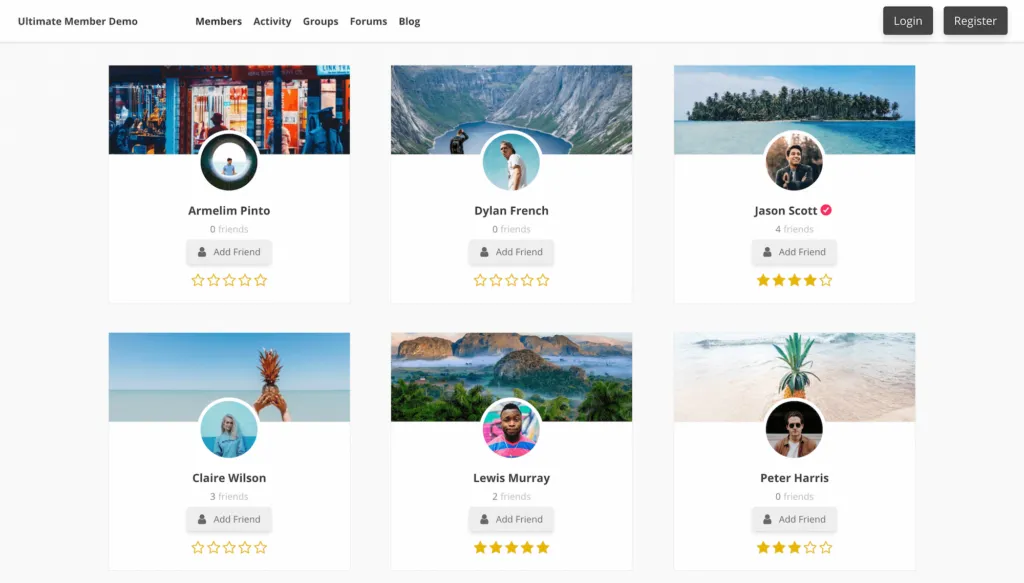Image resolution: width=1024 pixels, height=583 pixels.
Task: Rate Claire Wilson five stars
Action: click(260, 547)
